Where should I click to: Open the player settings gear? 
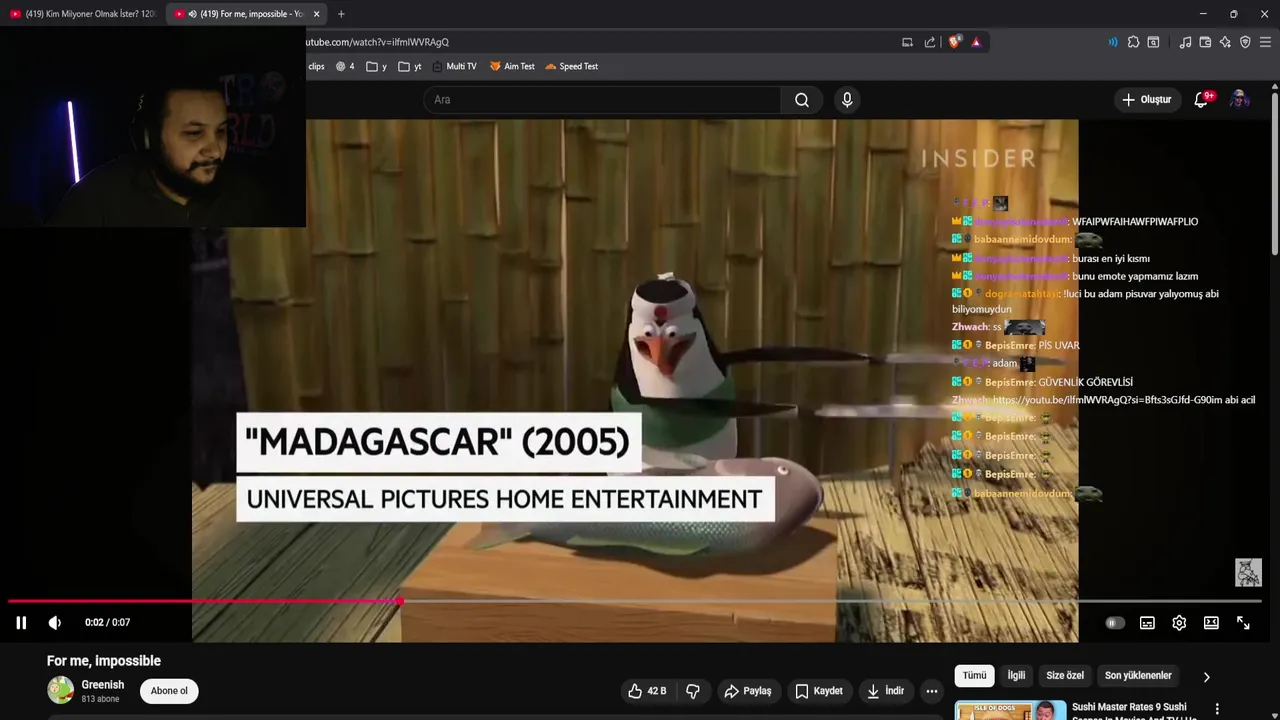[x=1179, y=622]
